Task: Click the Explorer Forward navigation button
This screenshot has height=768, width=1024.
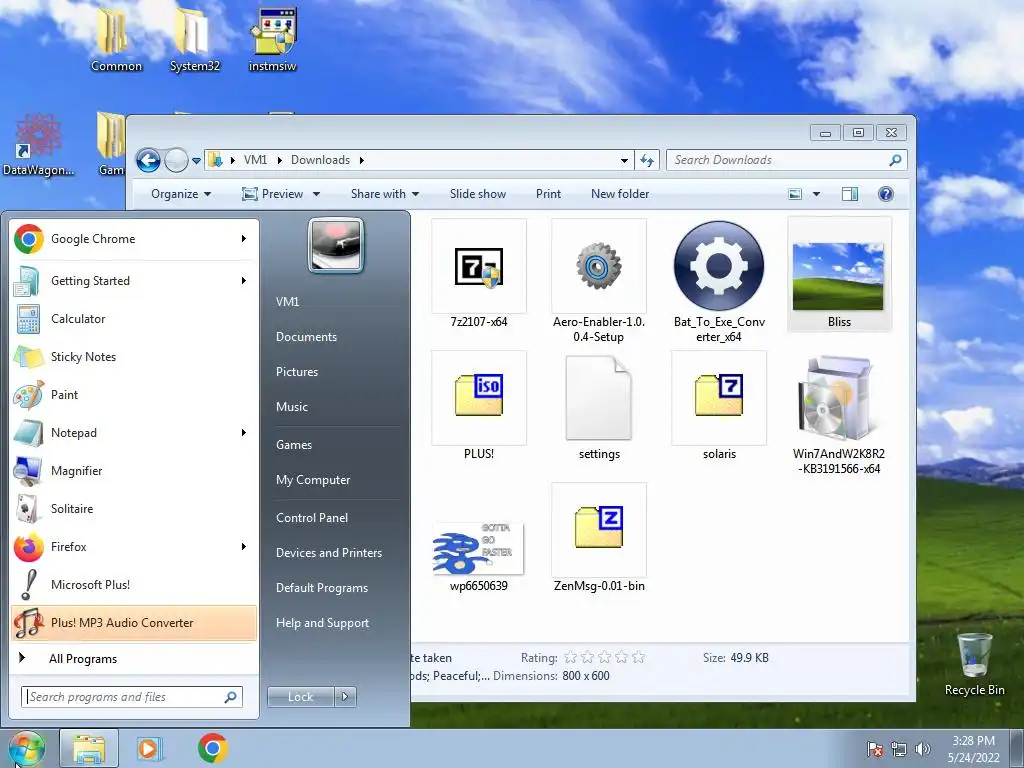Action: [176, 160]
